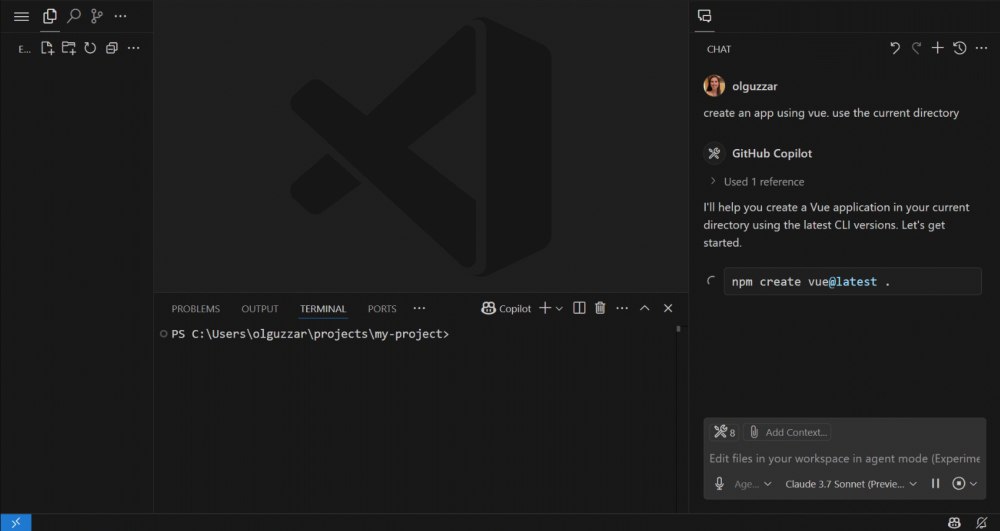Viewport: 1000px width, 531px height.
Task: Open remote window indicator in status bar
Action: (15, 523)
